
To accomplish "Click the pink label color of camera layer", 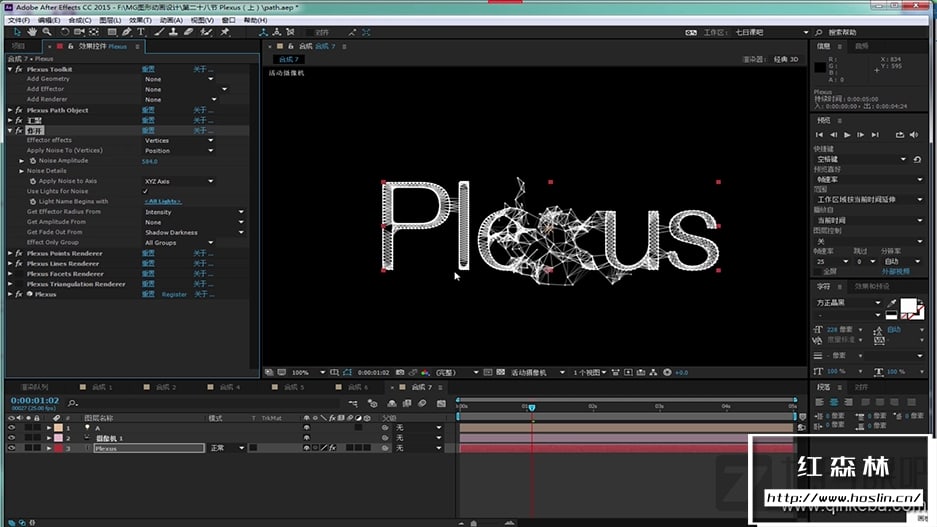I will click(x=59, y=438).
